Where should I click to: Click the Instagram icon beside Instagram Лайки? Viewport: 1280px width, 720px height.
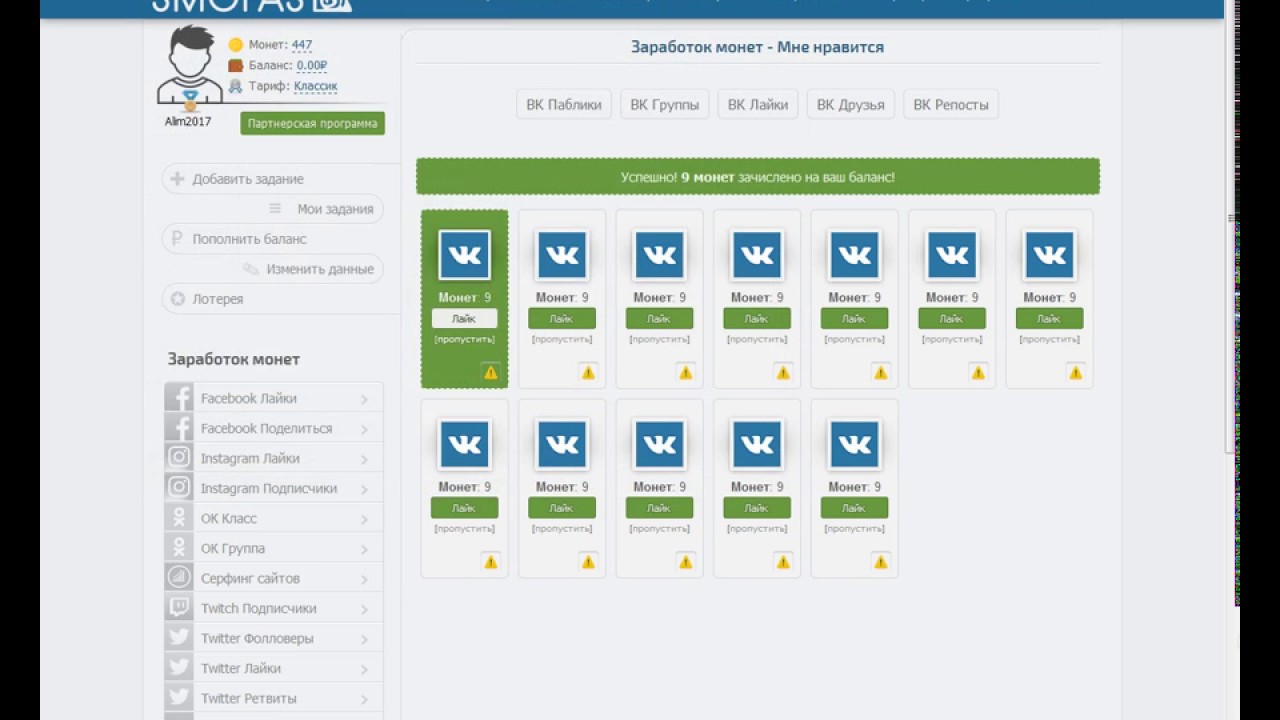click(179, 458)
